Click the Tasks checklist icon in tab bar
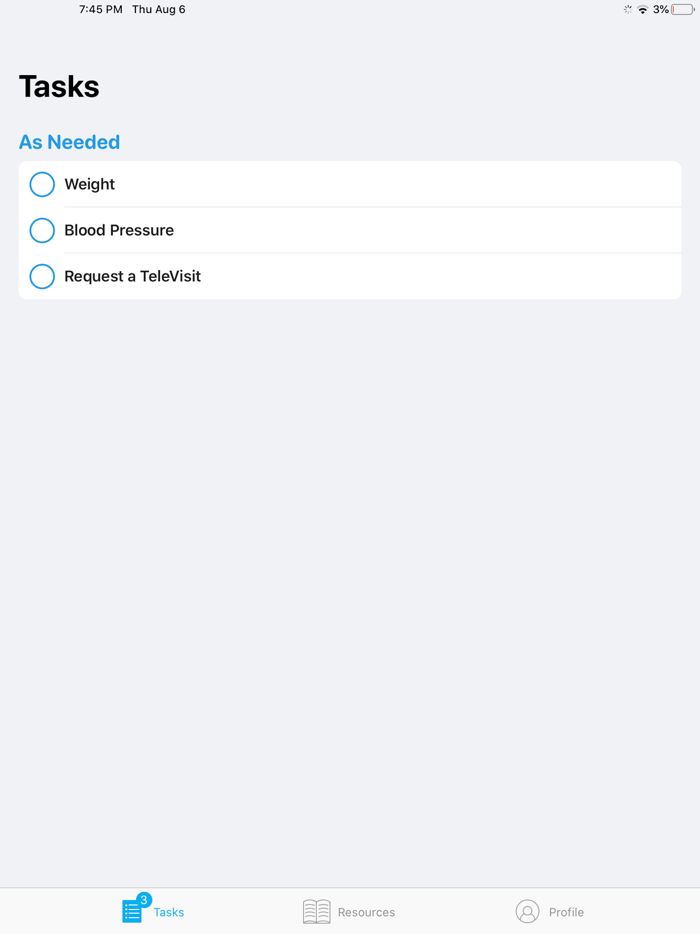 [x=132, y=912]
